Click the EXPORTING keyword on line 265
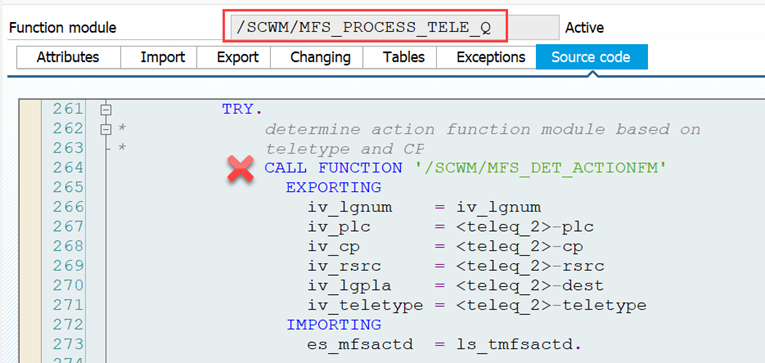The width and height of the screenshot is (765, 363). point(333,188)
